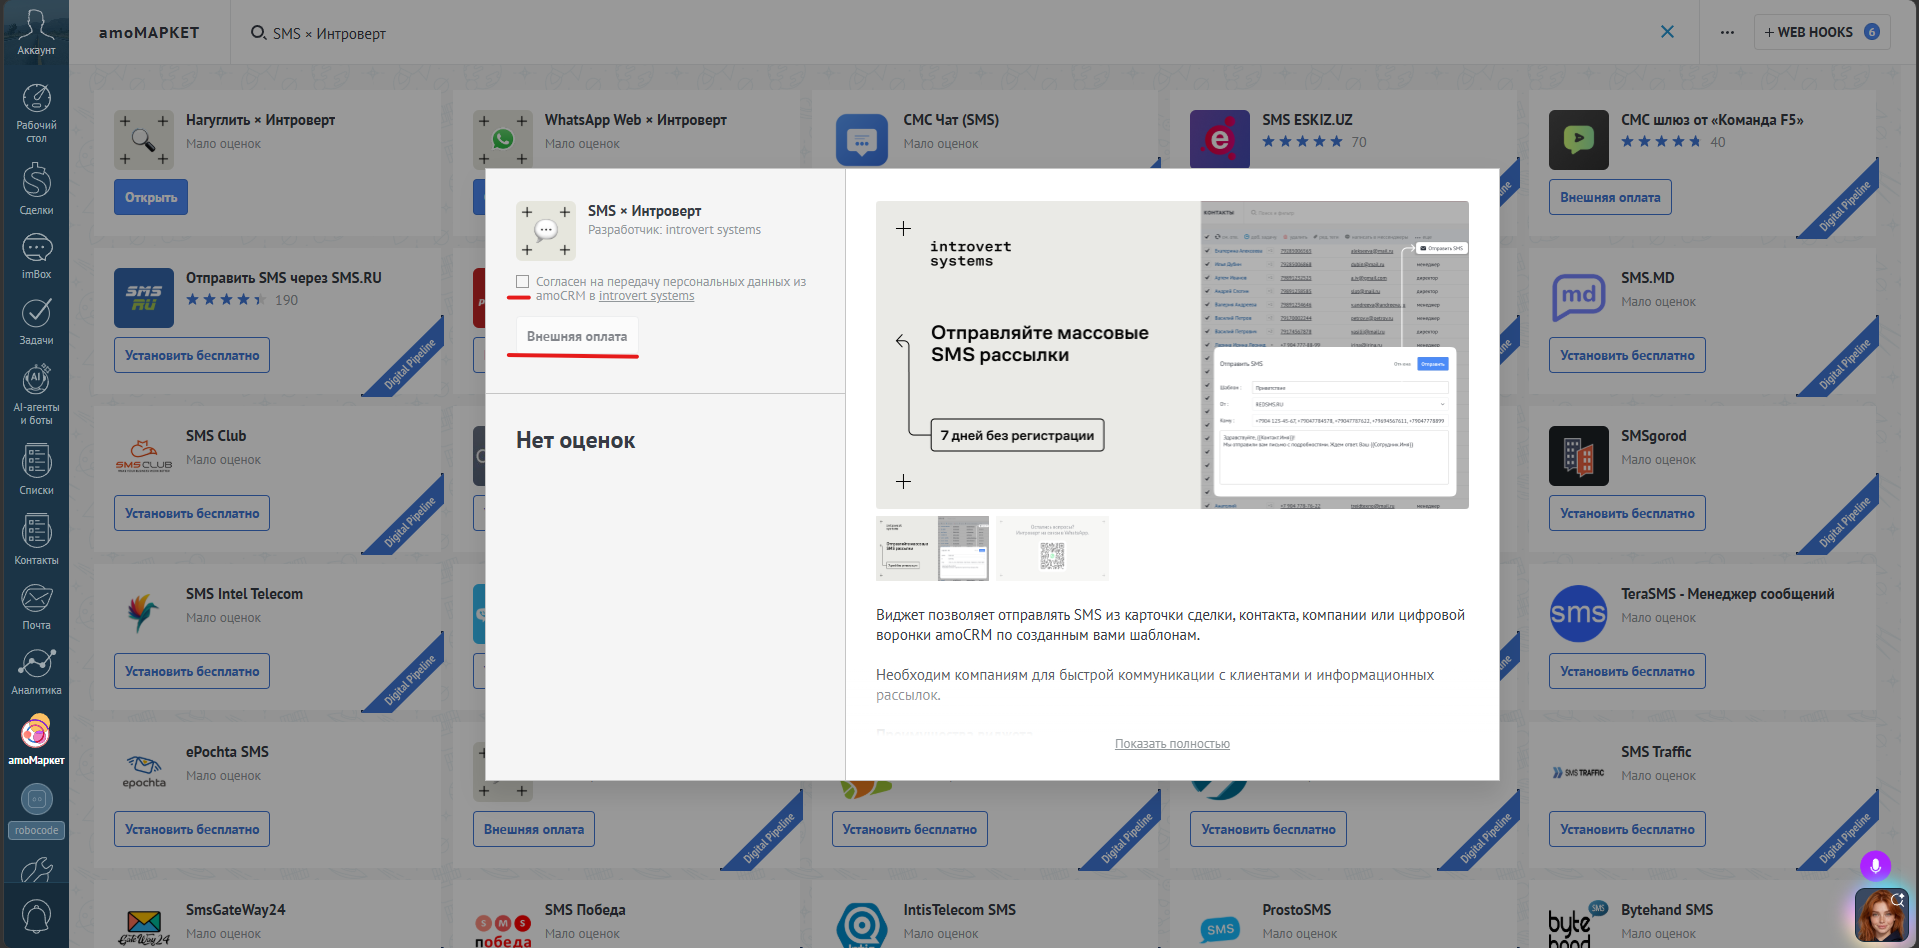This screenshot has height=948, width=1919.
Task: Open Почта mail in the sidebar
Action: 36,607
